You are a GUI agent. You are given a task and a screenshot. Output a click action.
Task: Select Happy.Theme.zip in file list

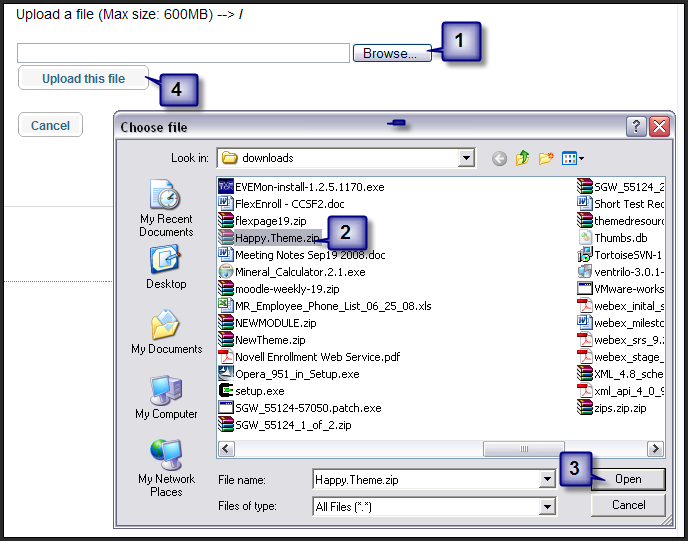coord(276,238)
